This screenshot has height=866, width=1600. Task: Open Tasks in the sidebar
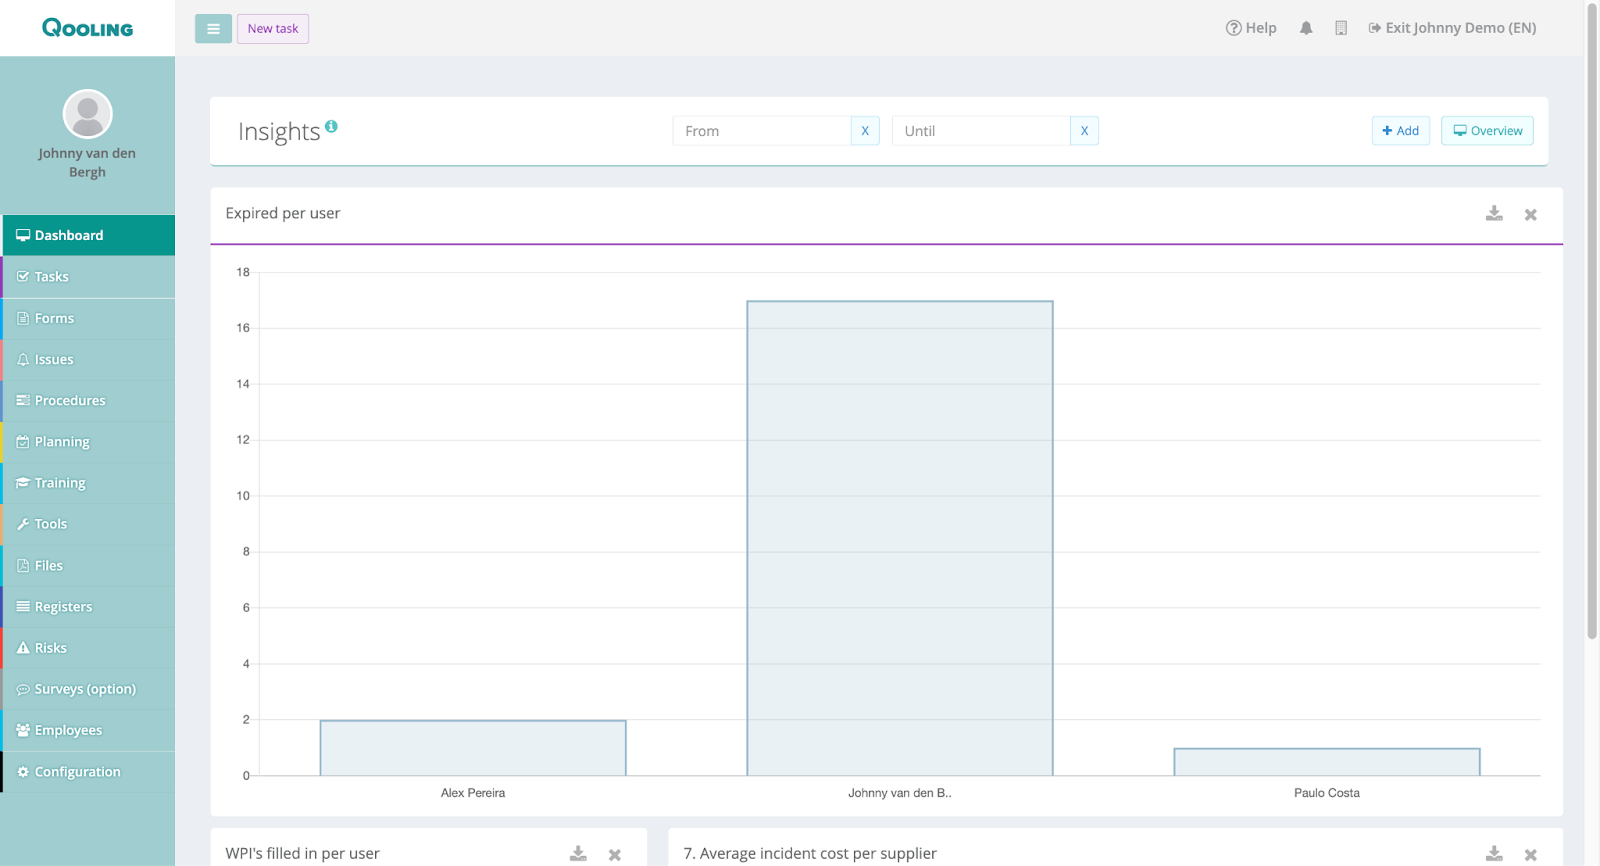[x=88, y=277]
